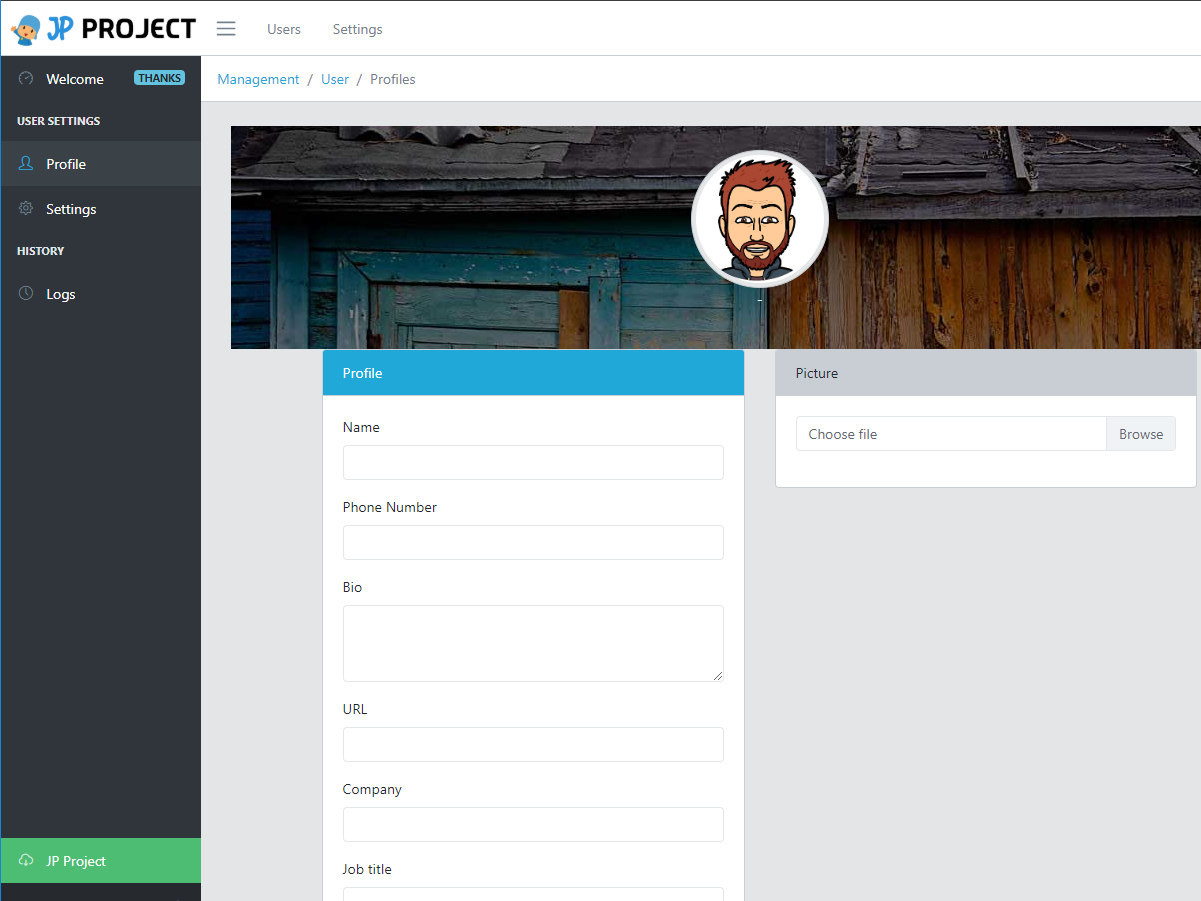Click the JP Project item at sidebar bottom
This screenshot has width=1201, height=901.
[x=75, y=860]
